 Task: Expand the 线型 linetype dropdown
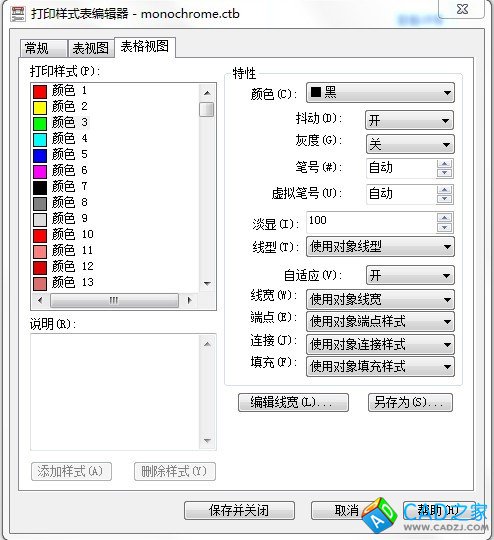pos(380,247)
